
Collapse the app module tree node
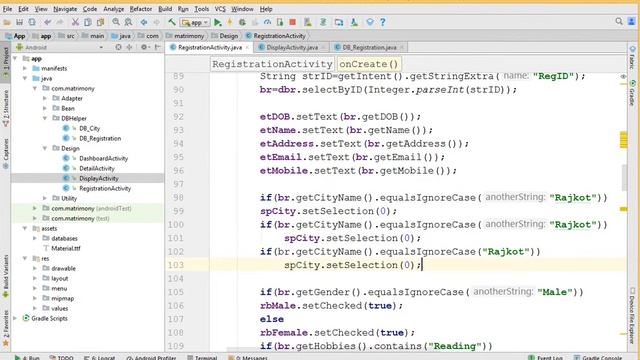[x=16, y=58]
